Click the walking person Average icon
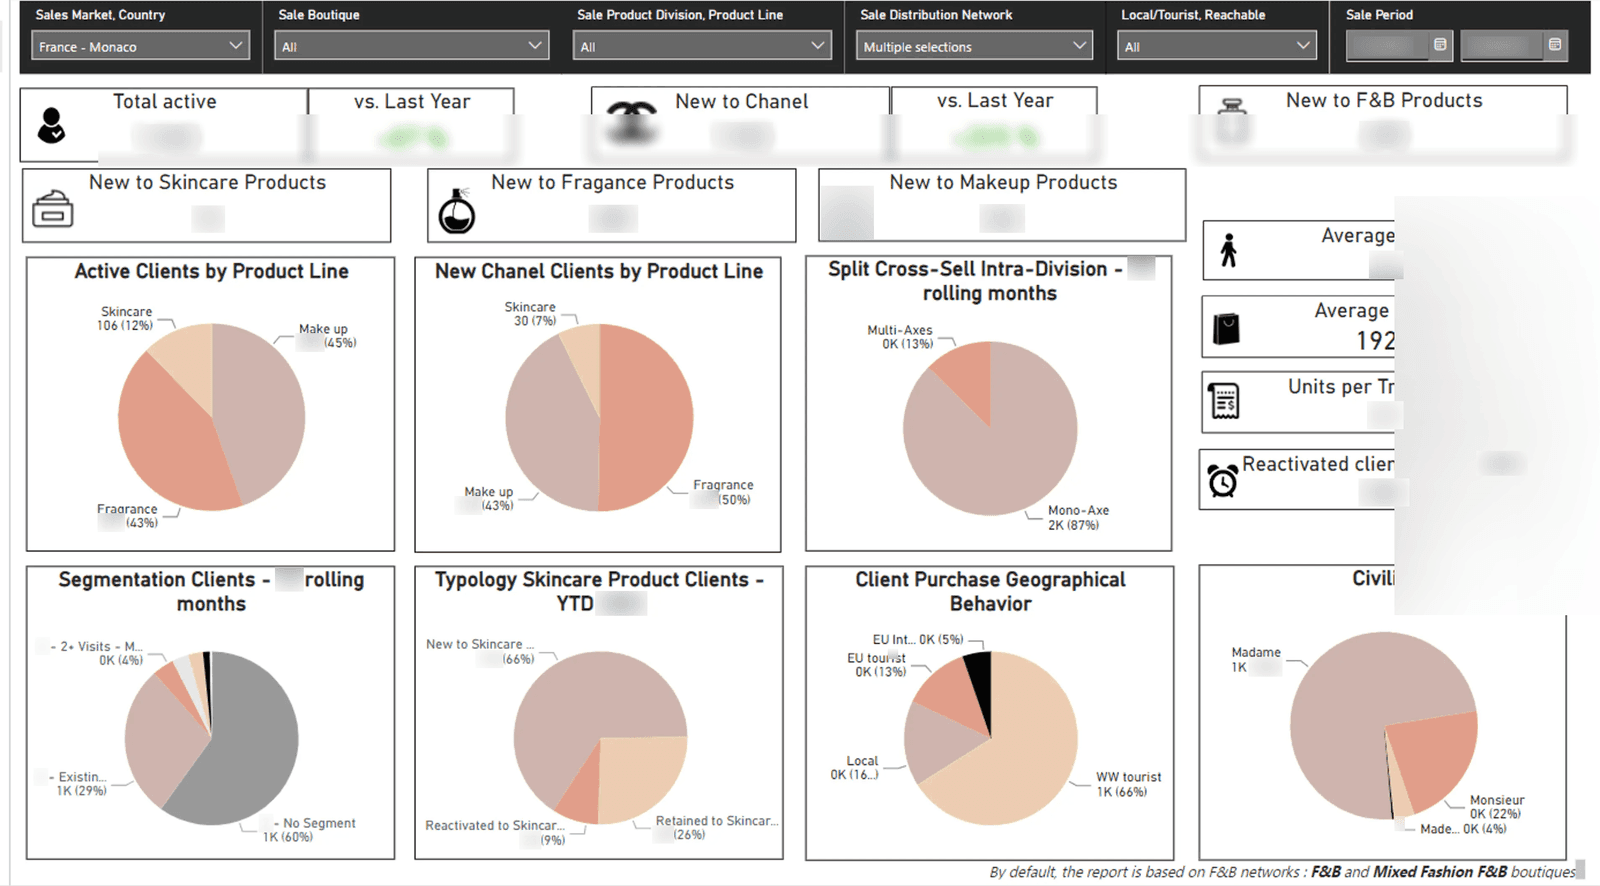Image resolution: width=1600 pixels, height=886 pixels. (x=1229, y=250)
